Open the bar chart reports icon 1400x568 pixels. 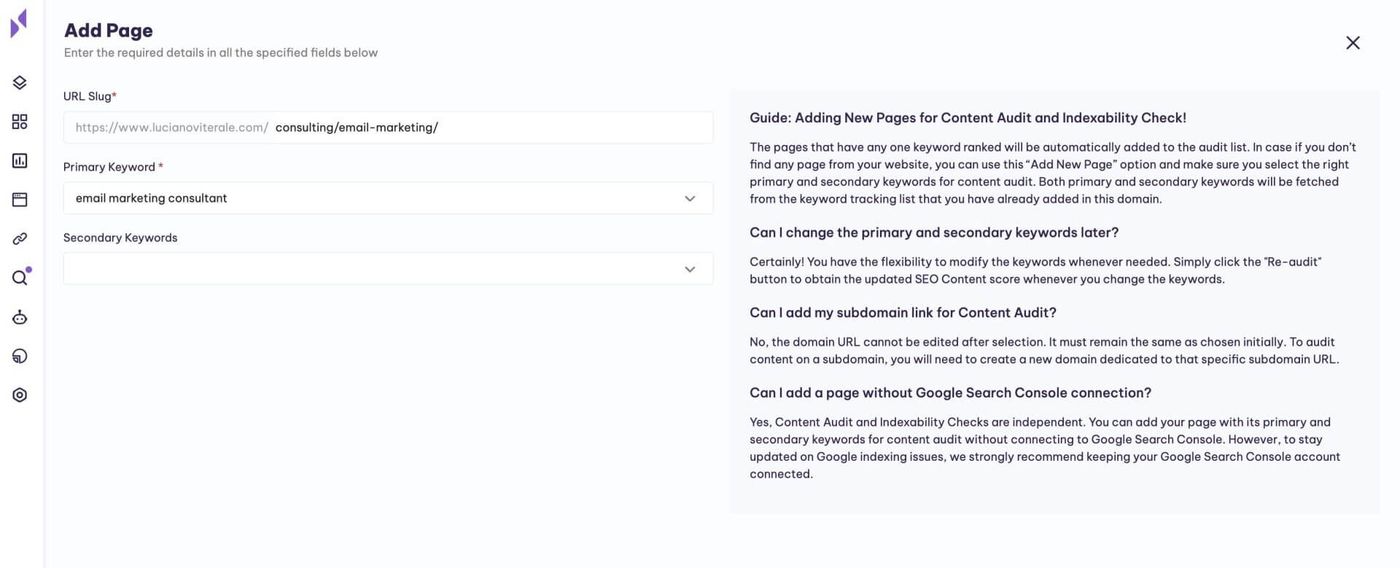coord(19,161)
